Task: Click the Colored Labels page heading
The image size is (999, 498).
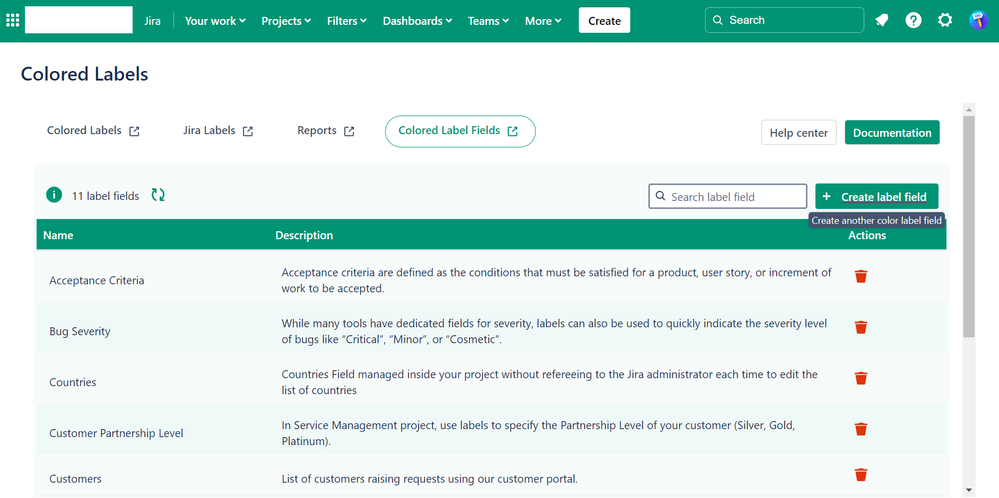Action: (84, 74)
